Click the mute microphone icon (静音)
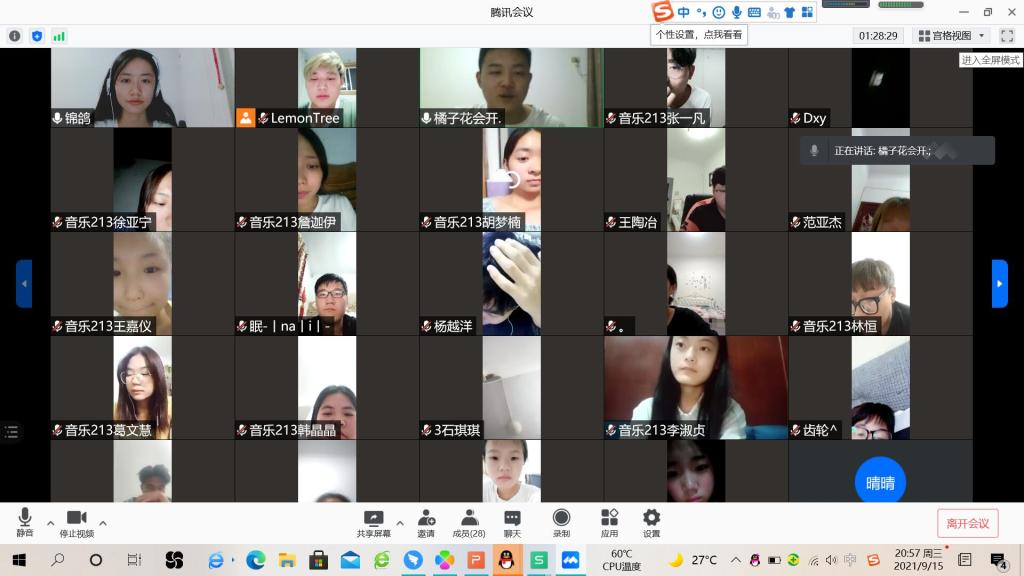1024x576 pixels. (25, 519)
